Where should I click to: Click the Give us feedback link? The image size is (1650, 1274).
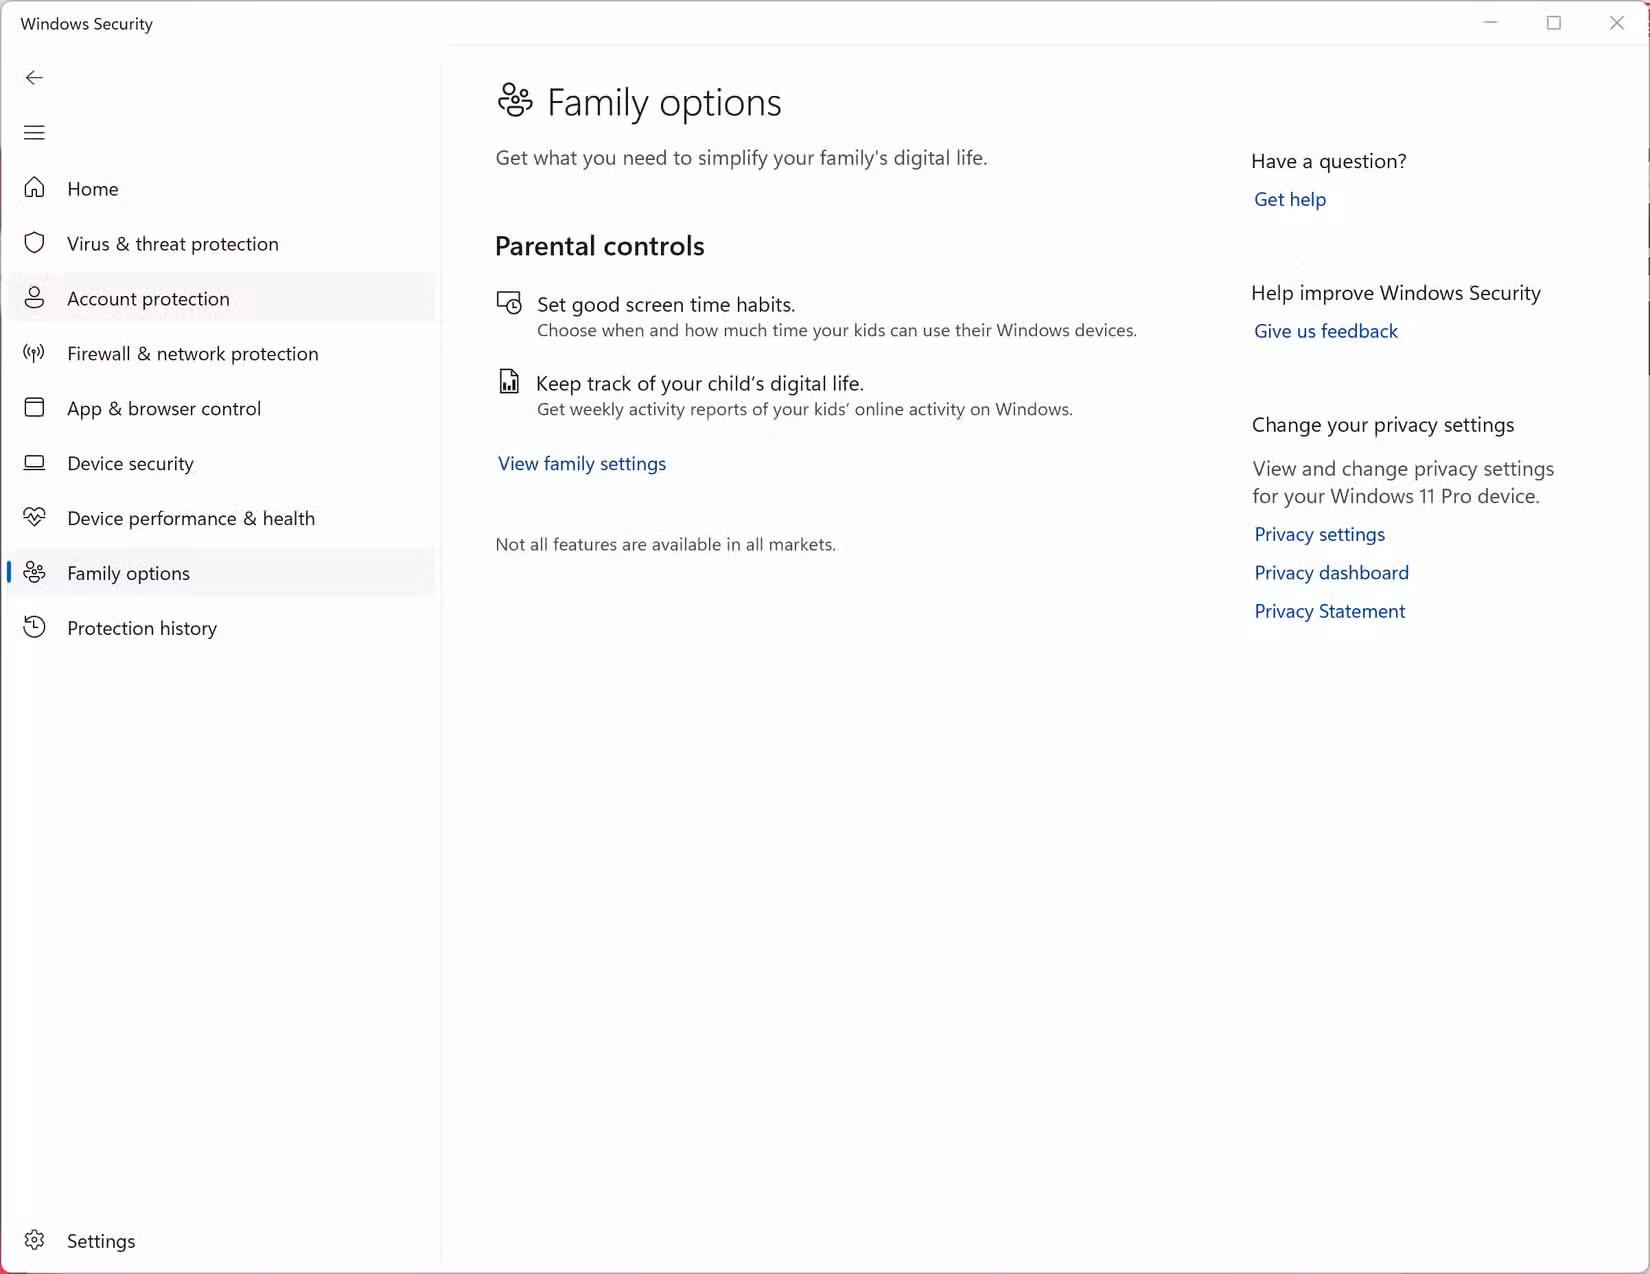[x=1326, y=332]
